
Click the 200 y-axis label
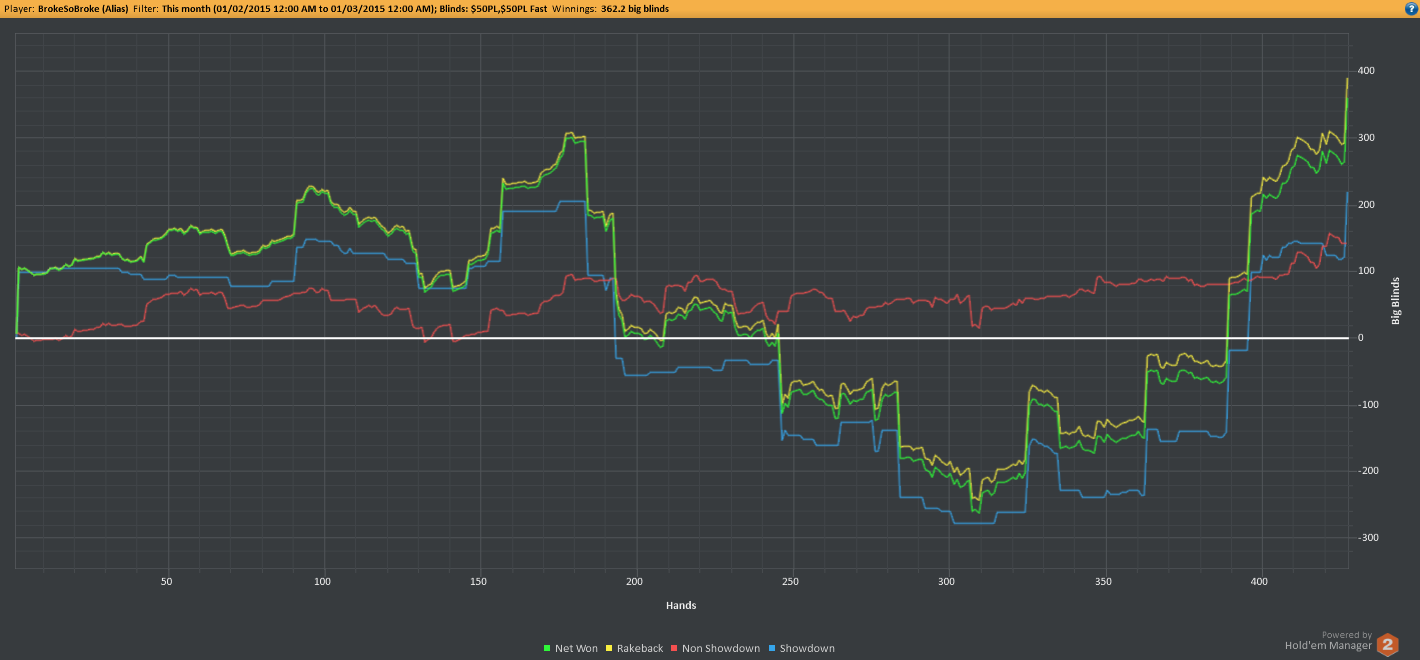tap(1366, 205)
